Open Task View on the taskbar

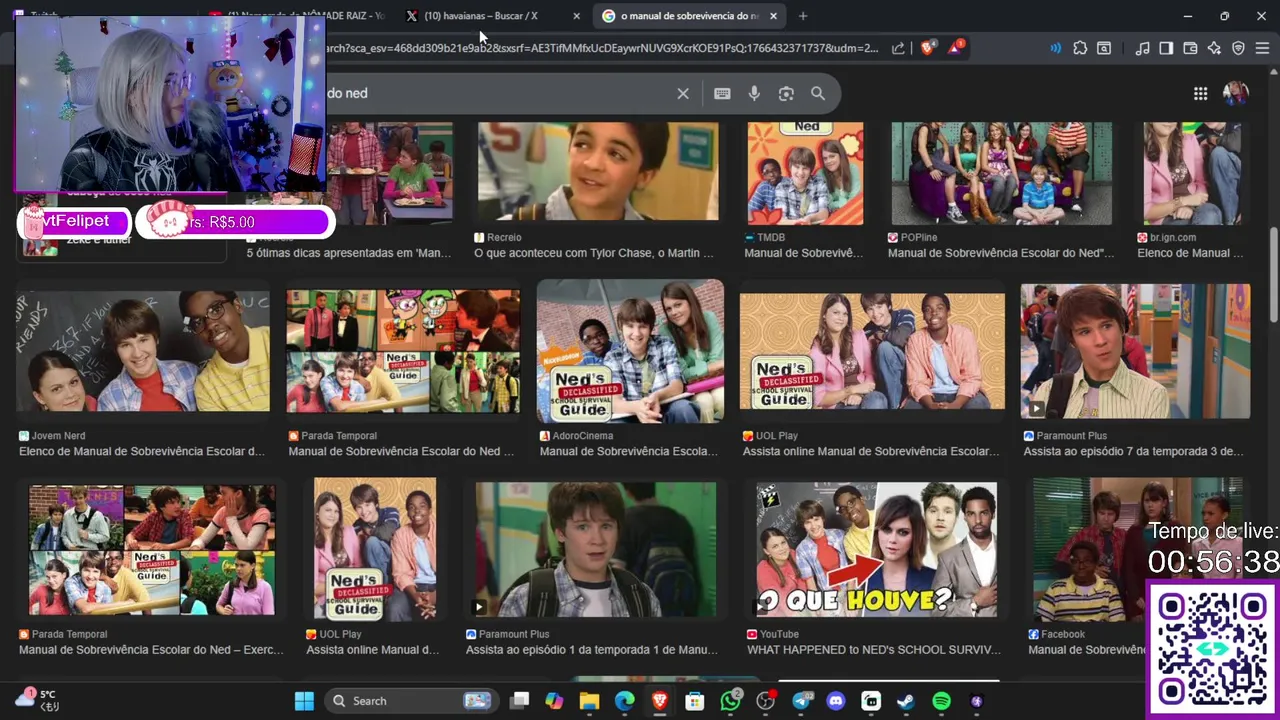click(519, 701)
